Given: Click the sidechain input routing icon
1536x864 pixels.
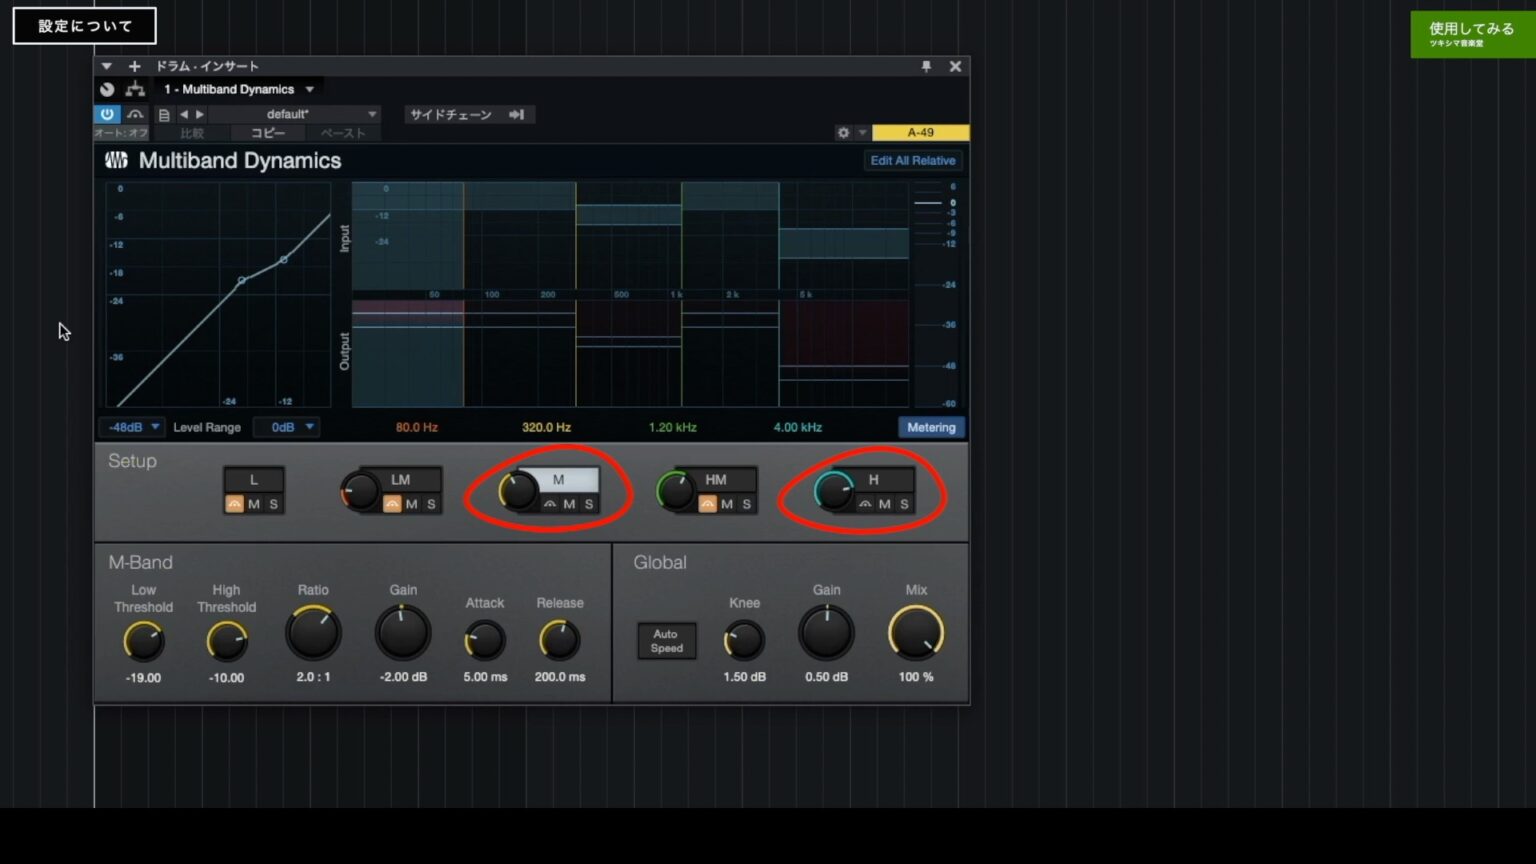Looking at the screenshot, I should click(518, 114).
